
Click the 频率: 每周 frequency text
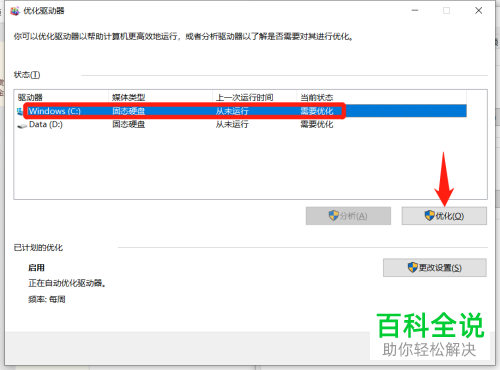47,299
